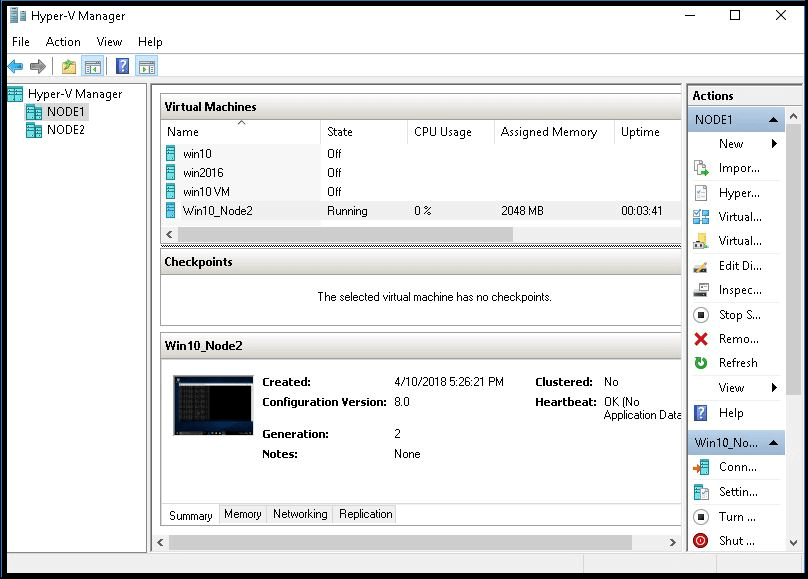
Task: Click the Hyper-V Manager root icon in tree
Action: click(x=15, y=94)
